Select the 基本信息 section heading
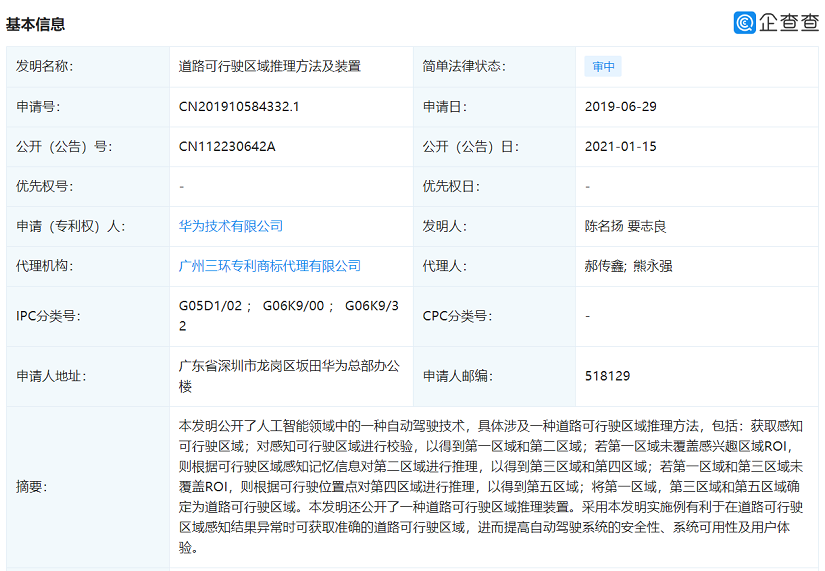This screenshot has height=571, width=825. (x=35, y=24)
